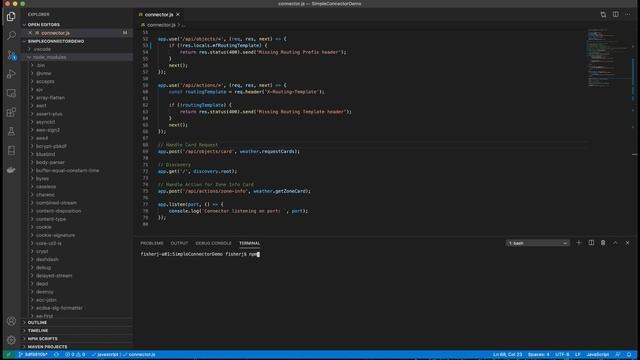Image resolution: width=640 pixels, height=360 pixels.
Task: Expand the delayed-stream folder
Action: pyautogui.click(x=54, y=276)
